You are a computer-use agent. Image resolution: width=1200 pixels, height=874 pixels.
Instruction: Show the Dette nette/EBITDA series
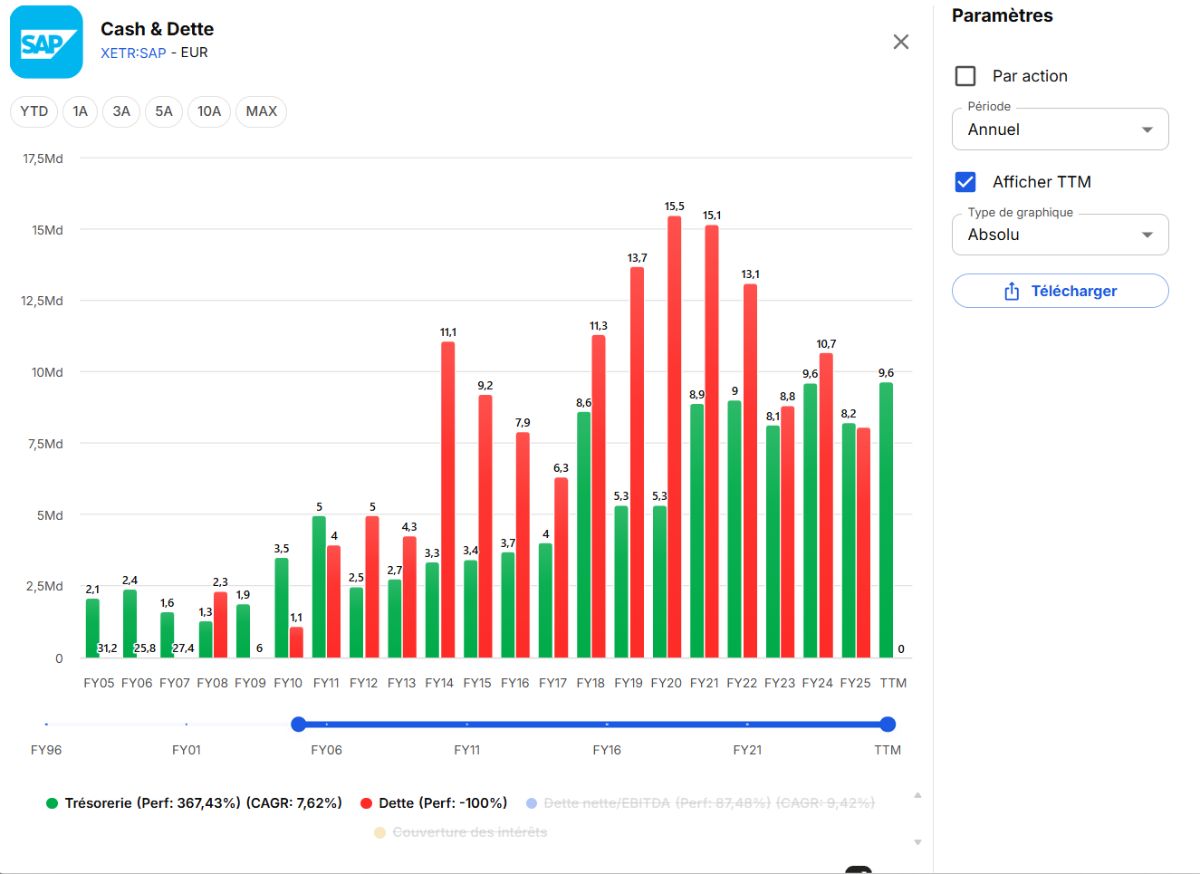coord(700,803)
